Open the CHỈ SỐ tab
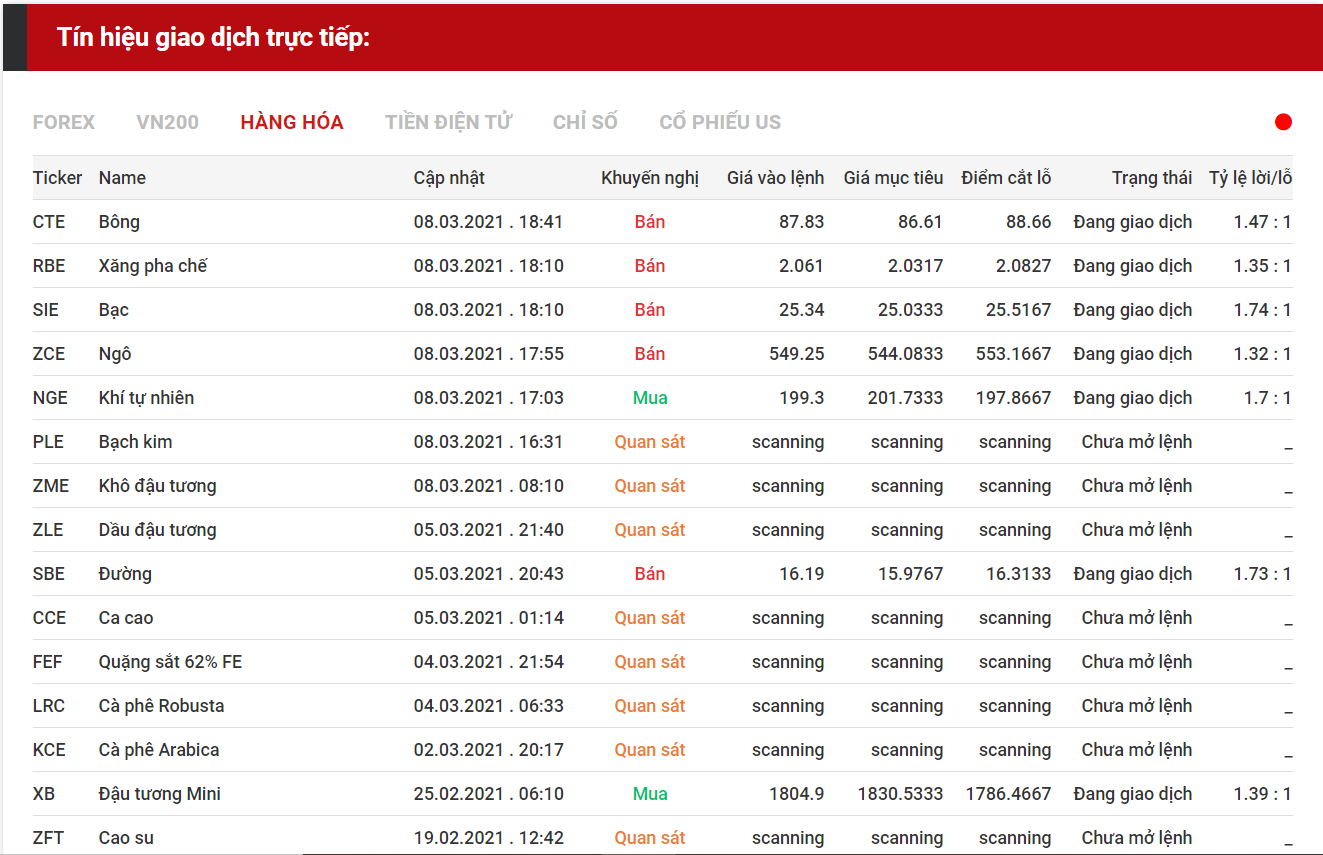Viewport: 1323px width, 855px height. (585, 122)
